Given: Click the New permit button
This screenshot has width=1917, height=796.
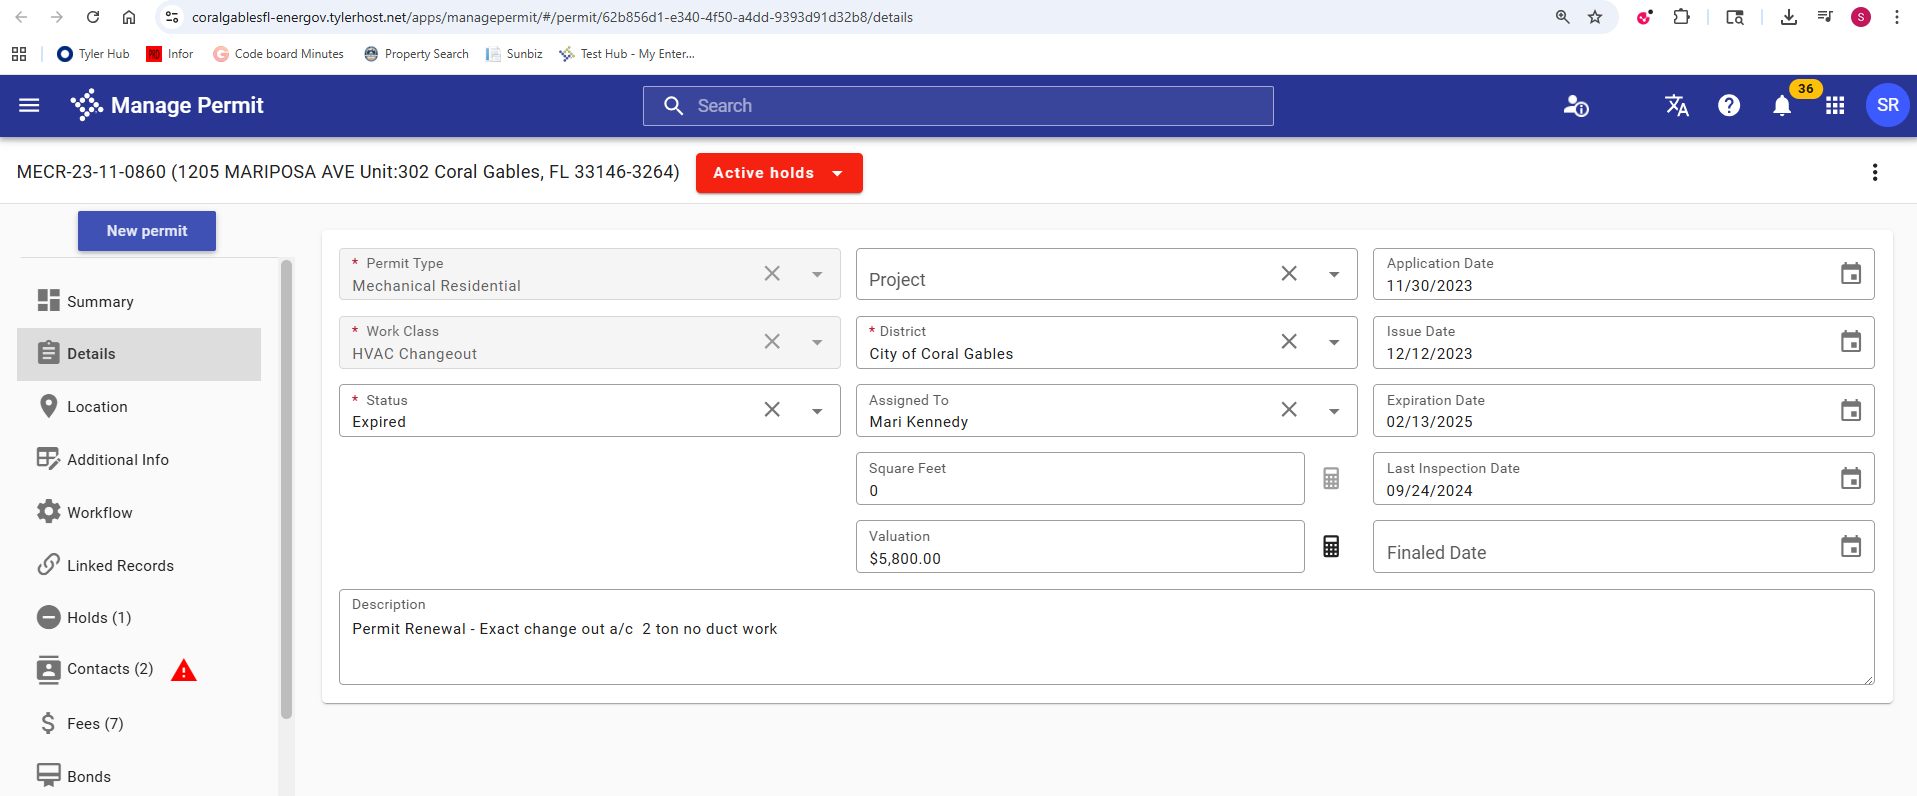Looking at the screenshot, I should tap(147, 231).
